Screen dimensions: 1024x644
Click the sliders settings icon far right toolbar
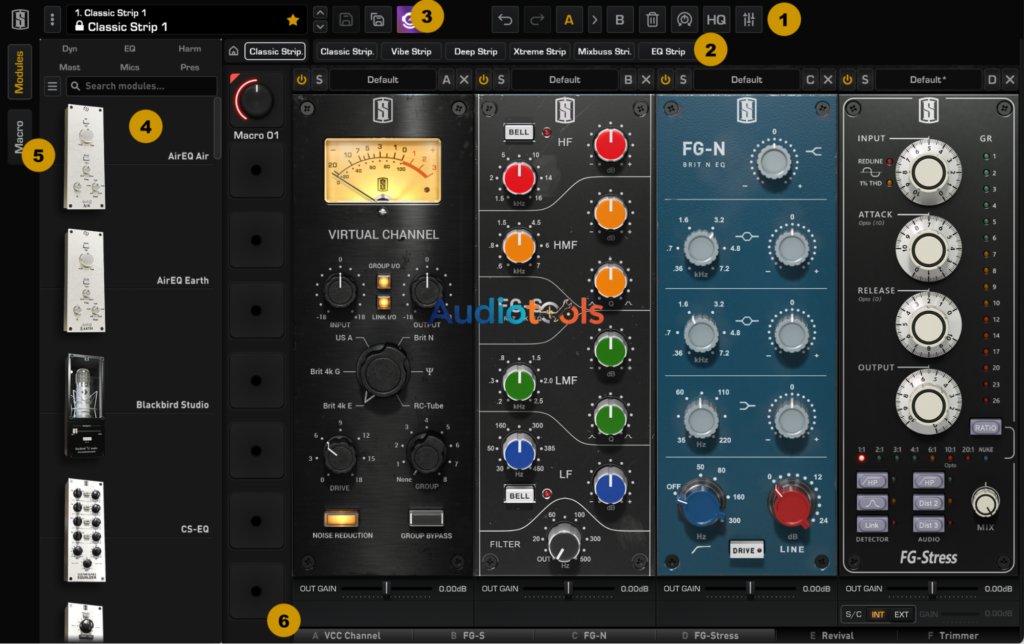pos(748,19)
